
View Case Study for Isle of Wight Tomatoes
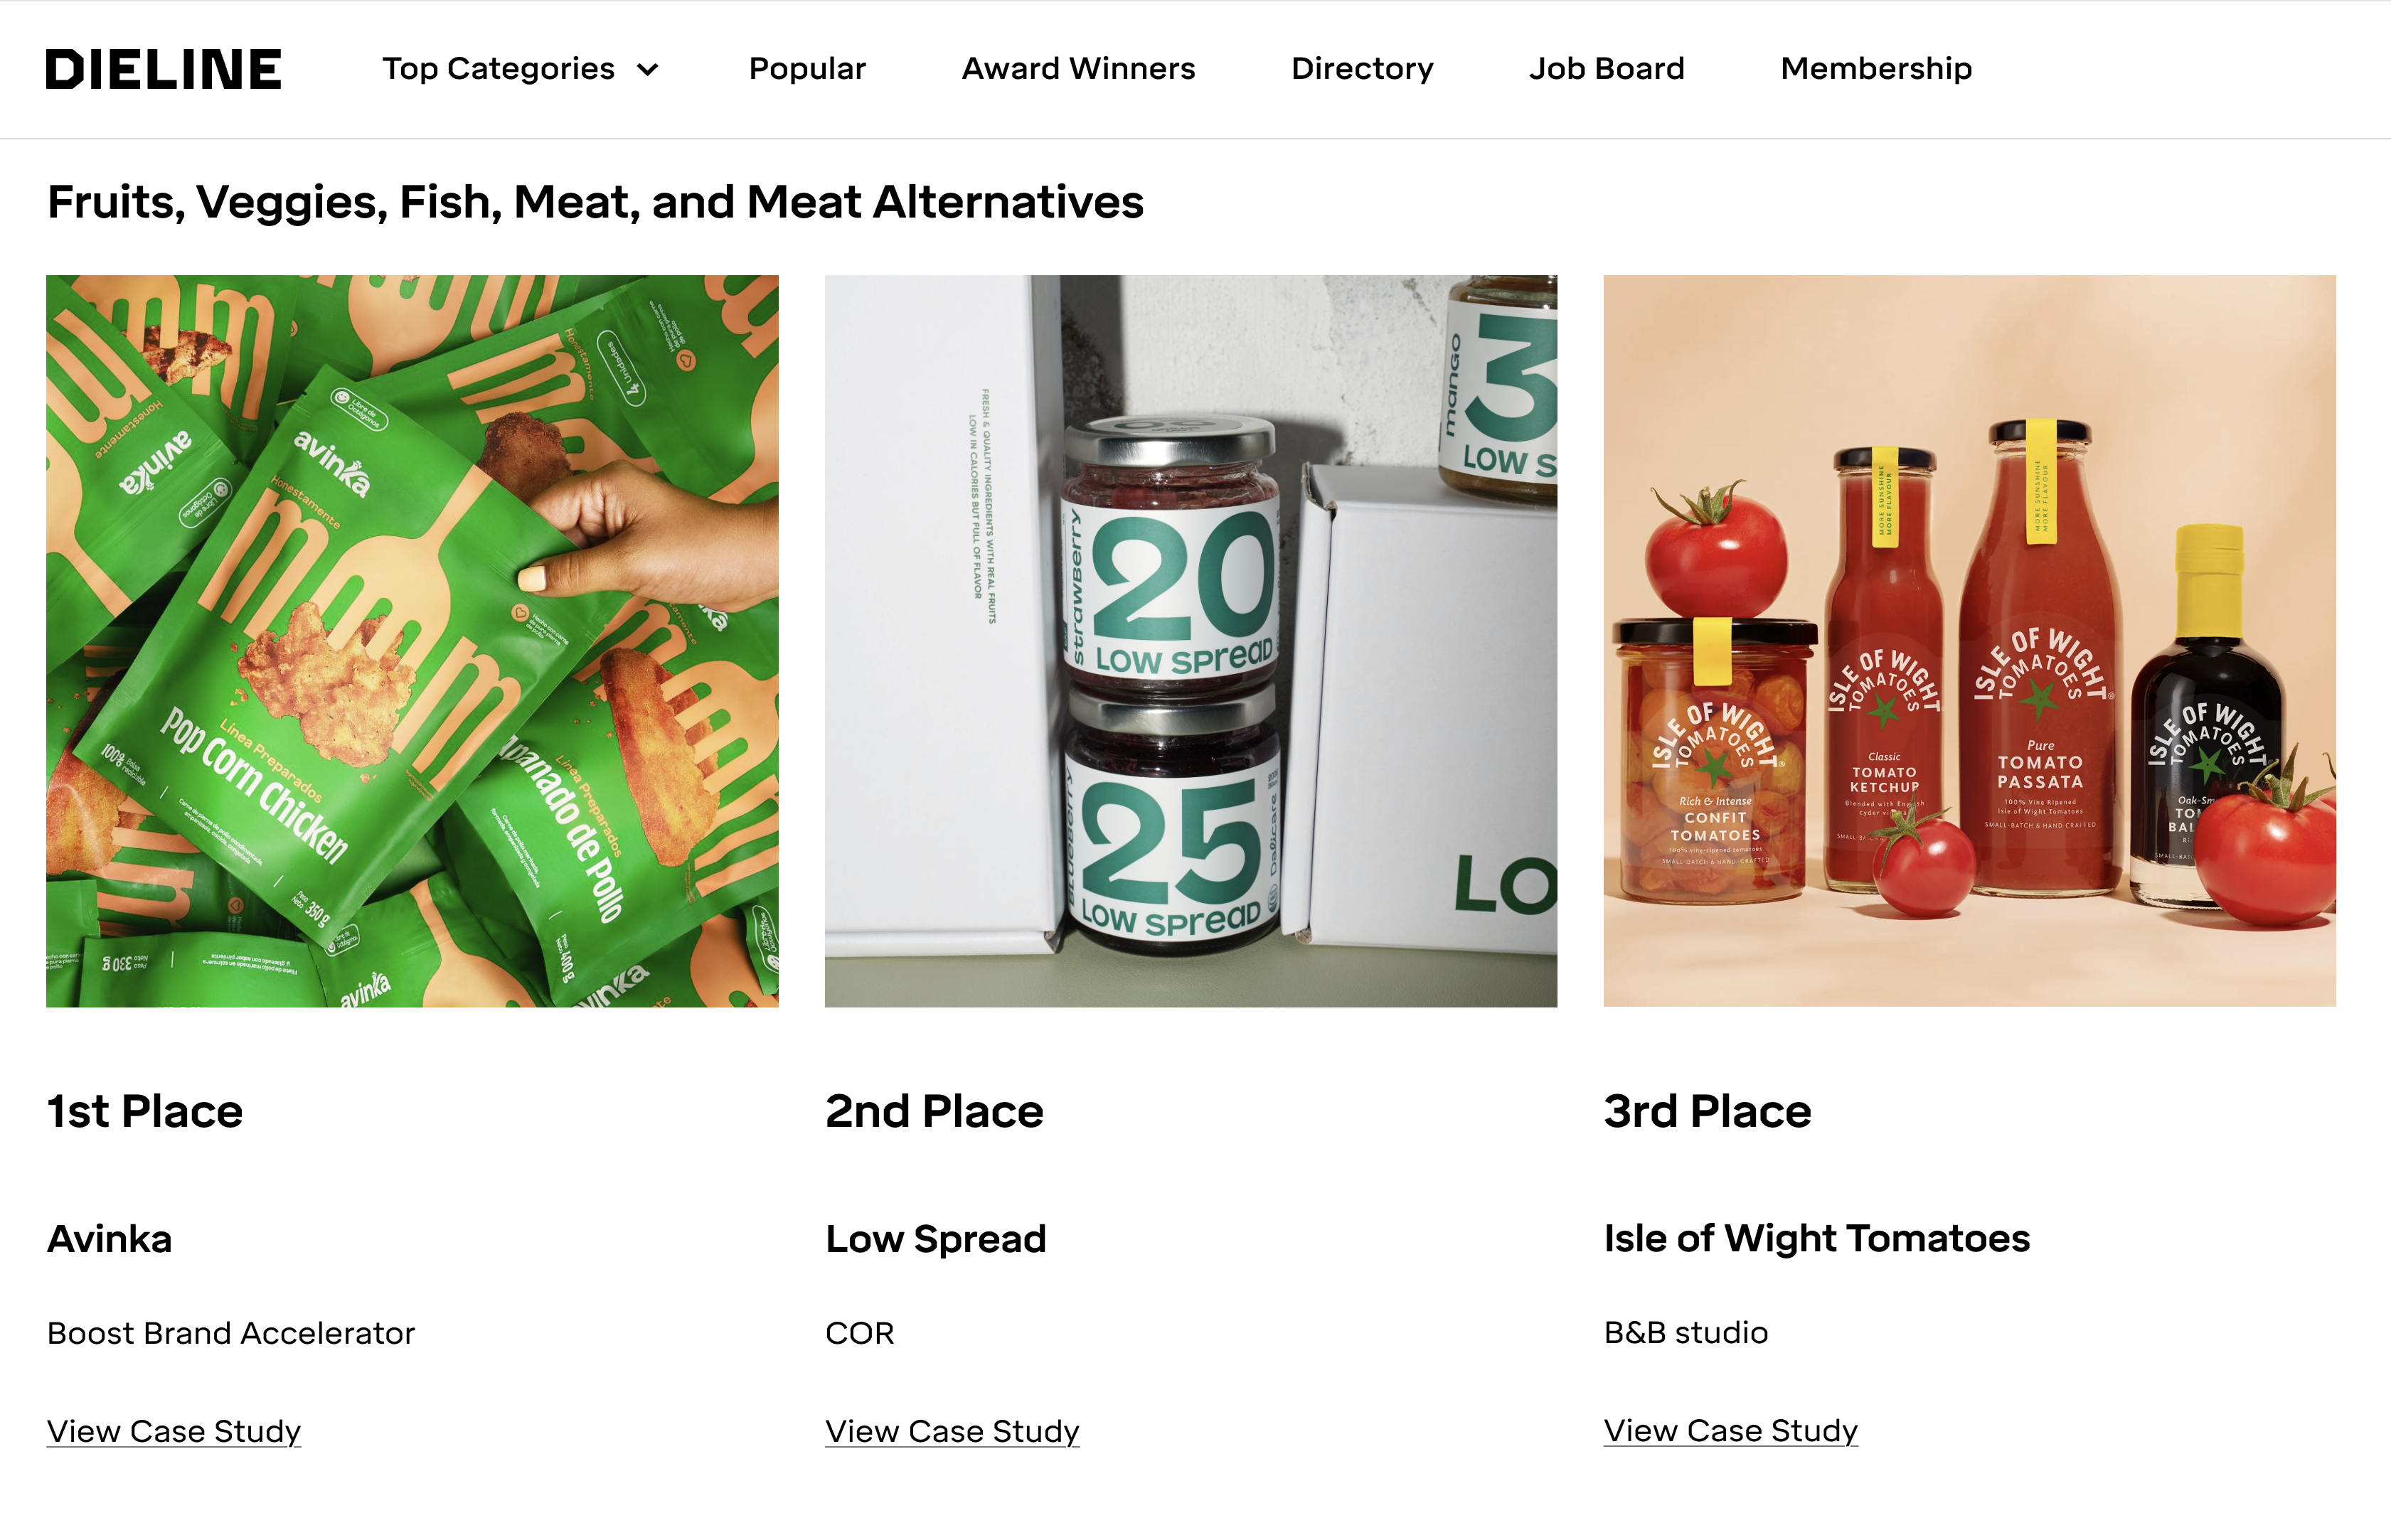click(1731, 1431)
